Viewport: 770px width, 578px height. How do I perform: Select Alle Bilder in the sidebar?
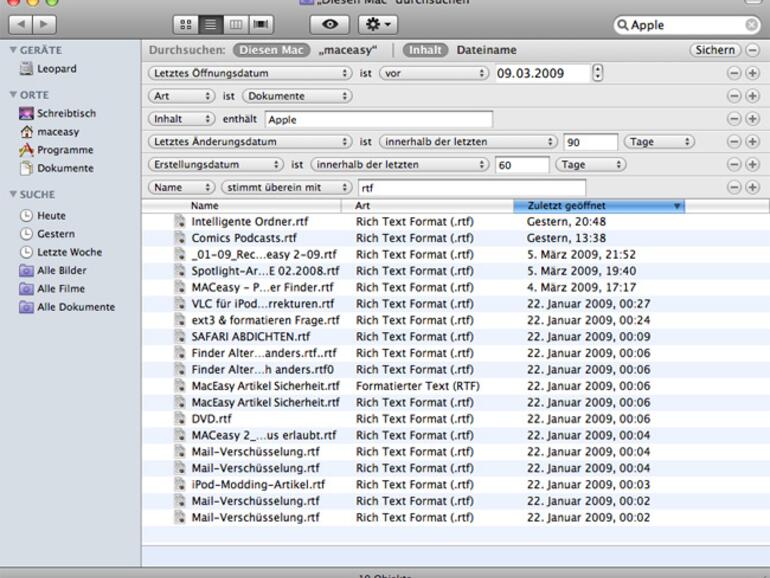(x=61, y=271)
